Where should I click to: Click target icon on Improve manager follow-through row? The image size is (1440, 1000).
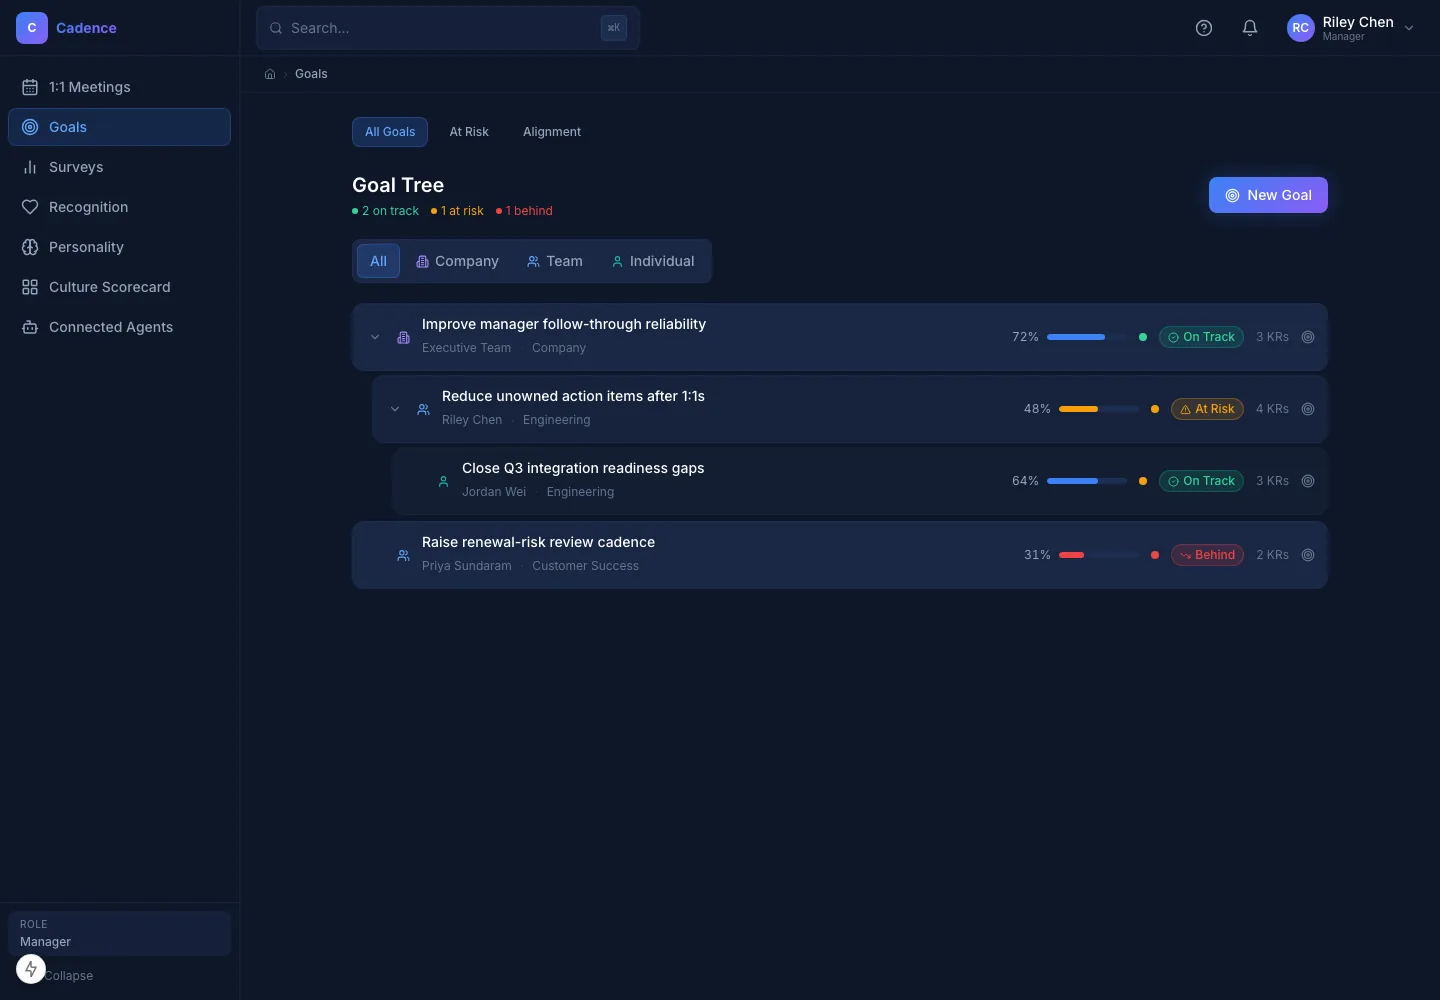tap(1308, 337)
